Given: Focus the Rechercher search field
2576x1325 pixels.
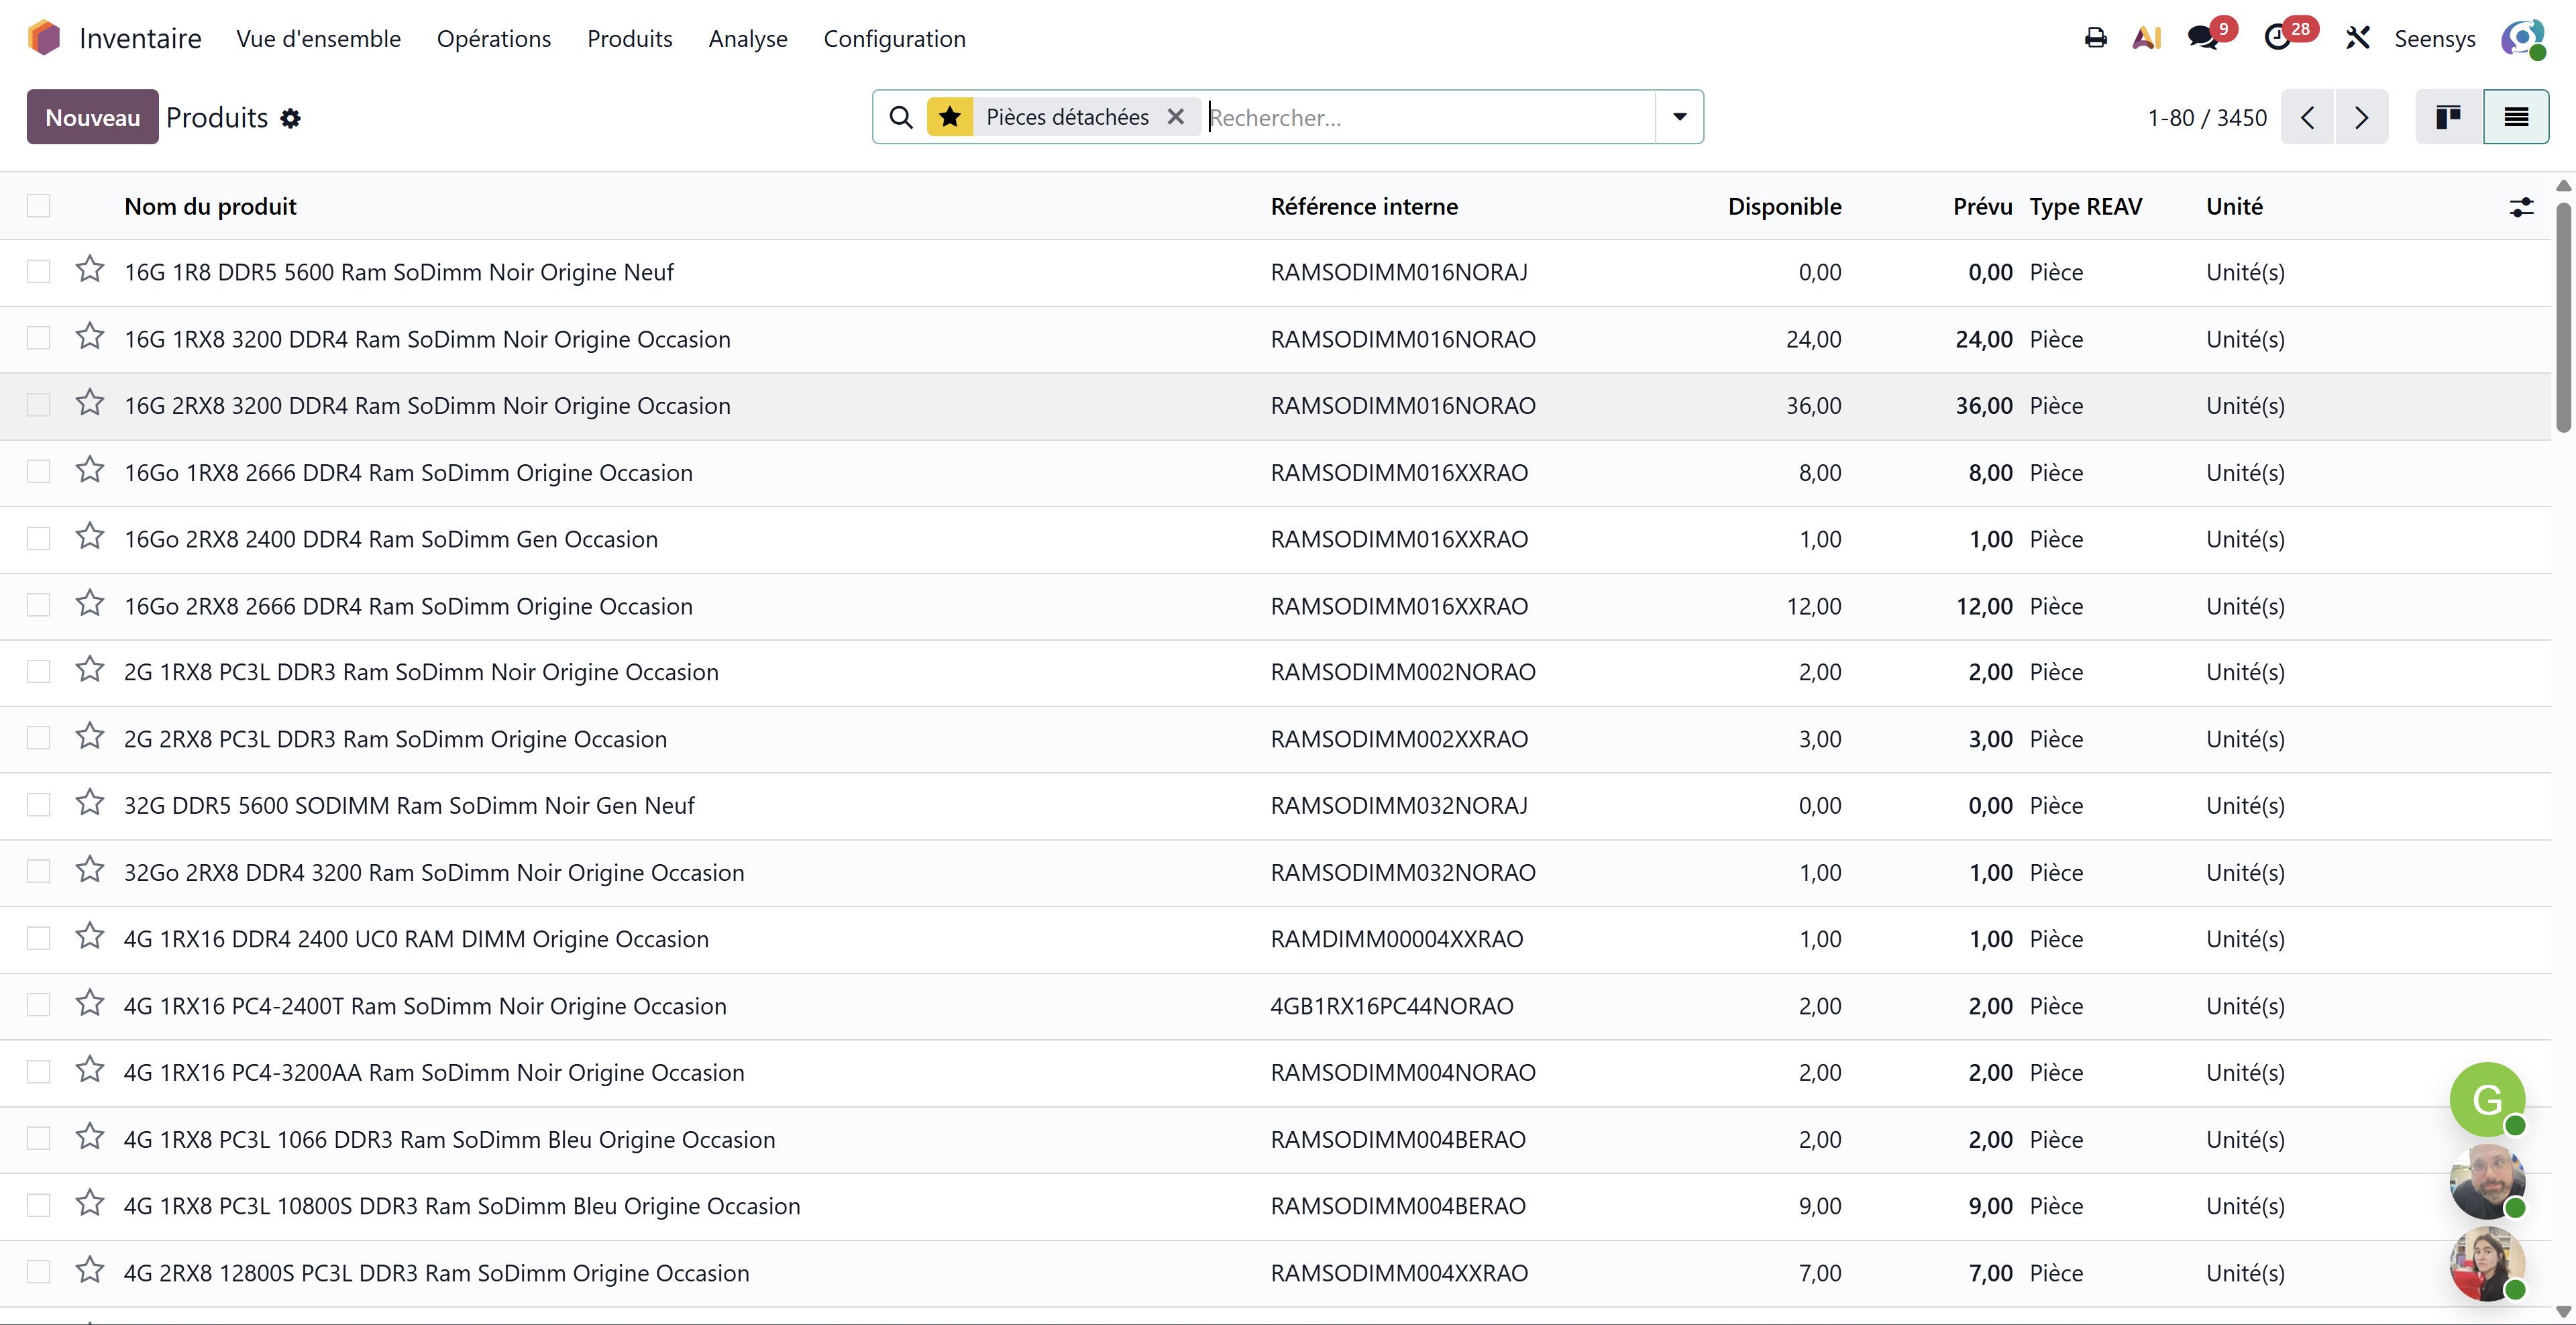Looking at the screenshot, I should tap(1430, 117).
